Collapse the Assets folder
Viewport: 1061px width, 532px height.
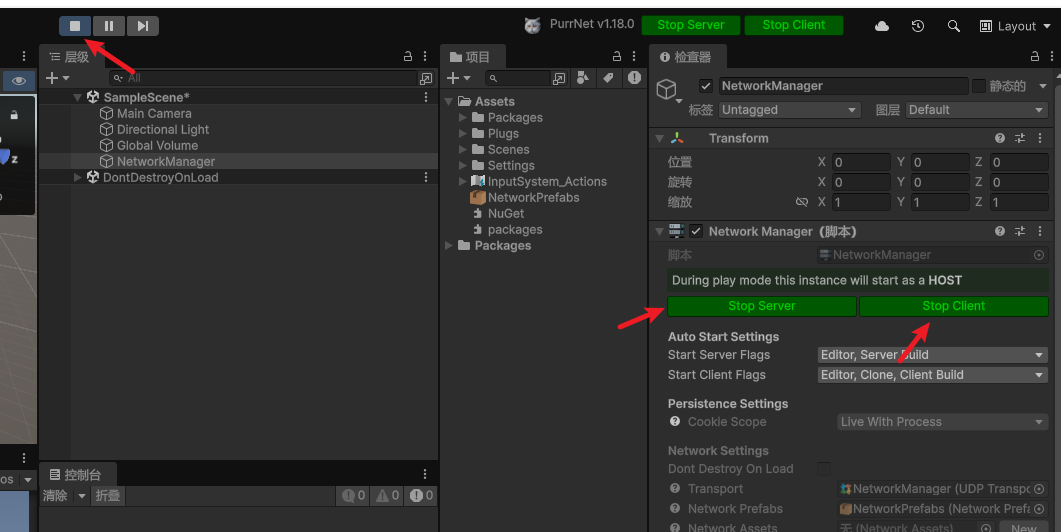(x=449, y=102)
